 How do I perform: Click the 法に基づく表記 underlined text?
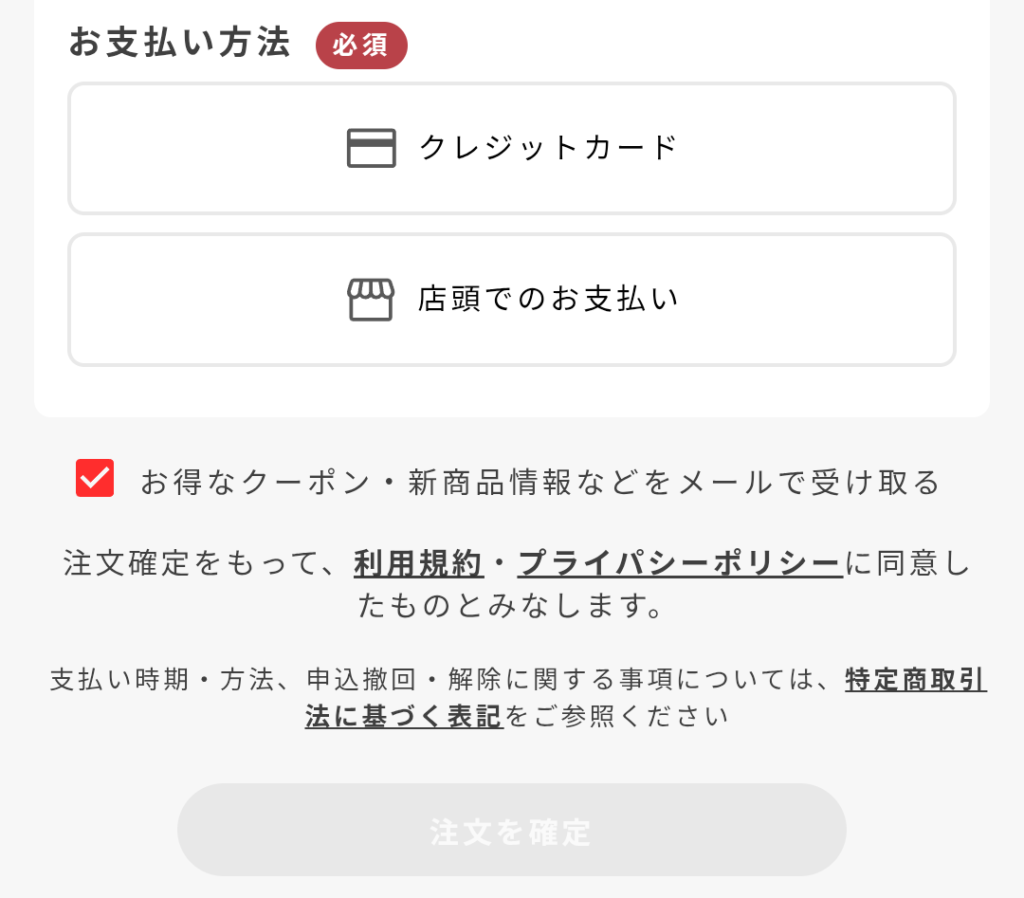point(404,716)
